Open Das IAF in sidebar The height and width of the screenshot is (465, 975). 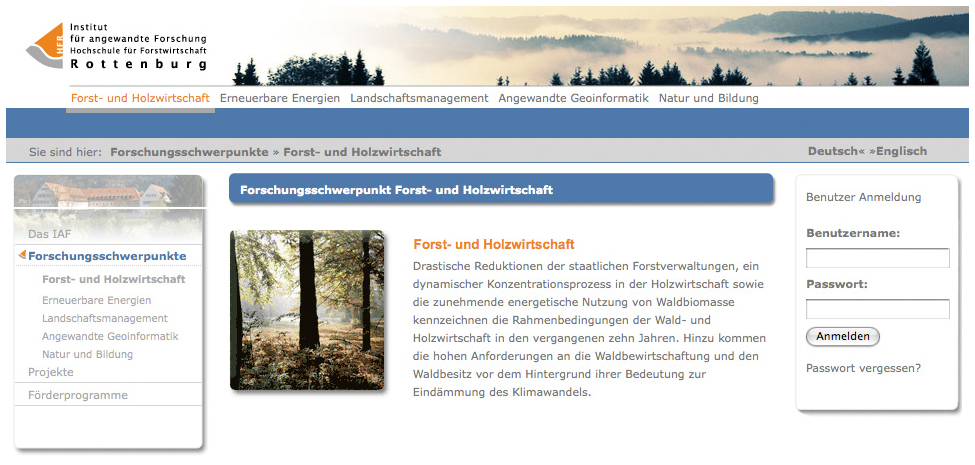click(x=49, y=234)
